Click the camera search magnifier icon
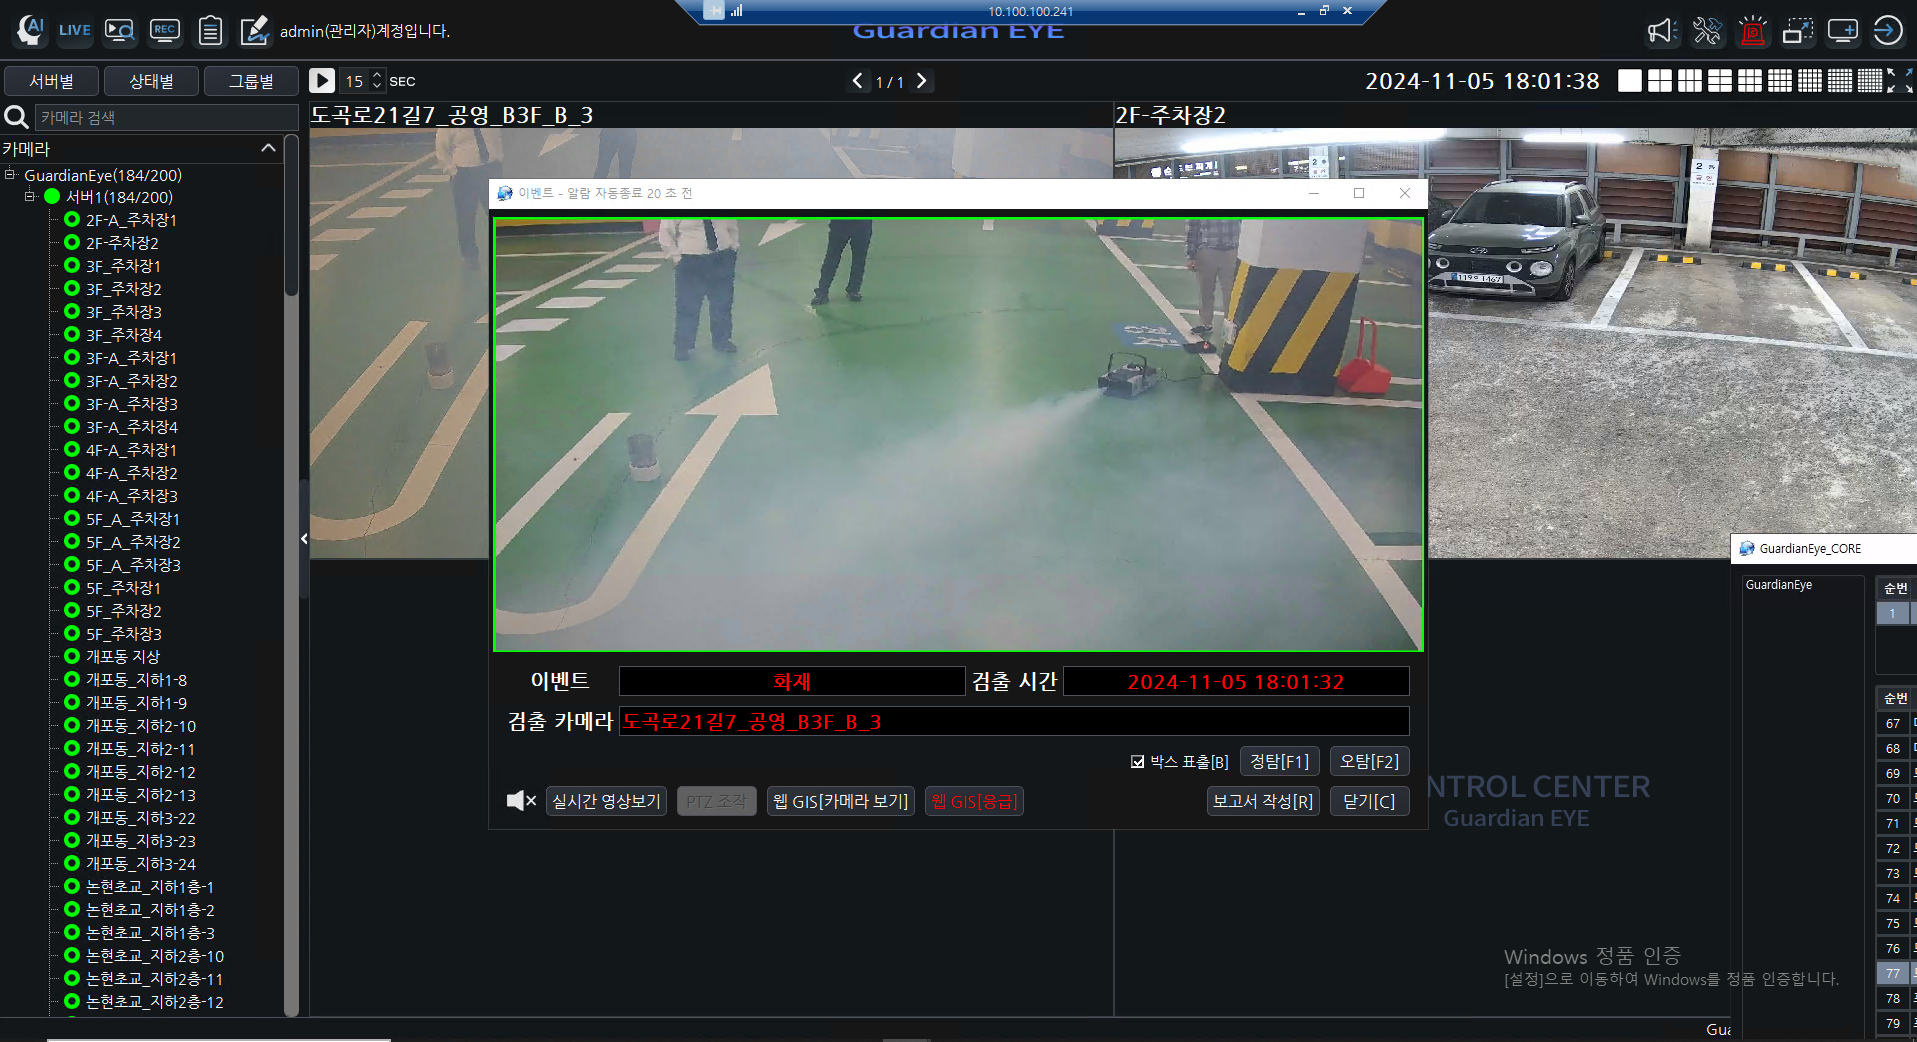Image resolution: width=1917 pixels, height=1042 pixels. 16,117
